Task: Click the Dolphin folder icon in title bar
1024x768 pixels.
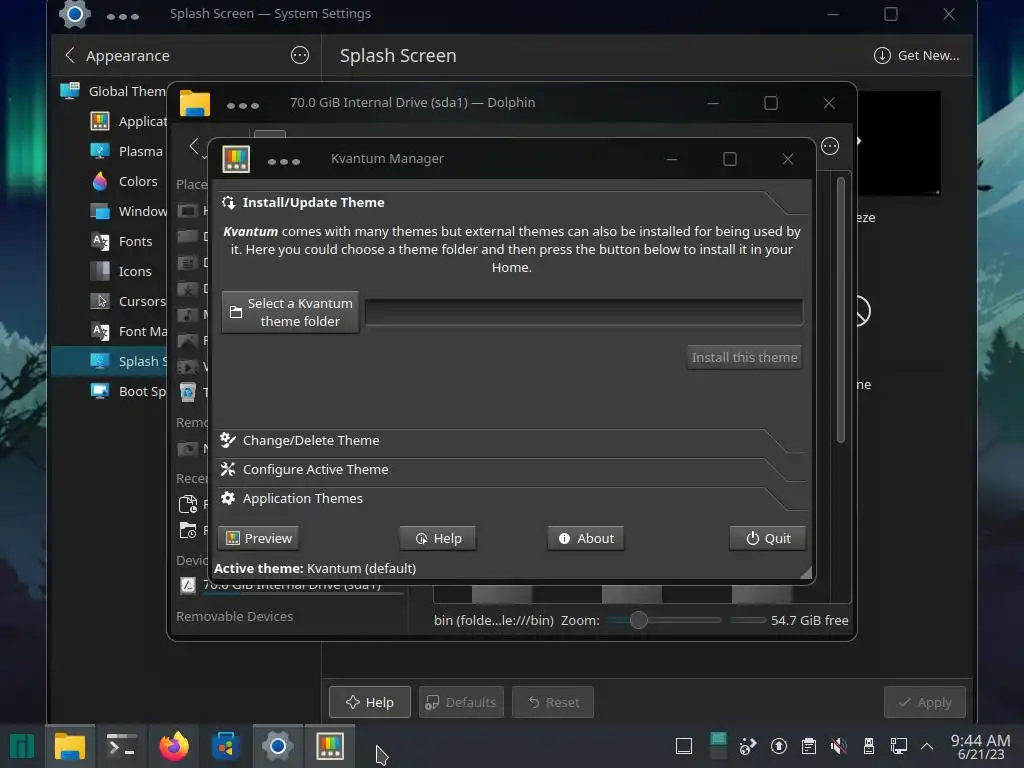Action: (x=195, y=103)
